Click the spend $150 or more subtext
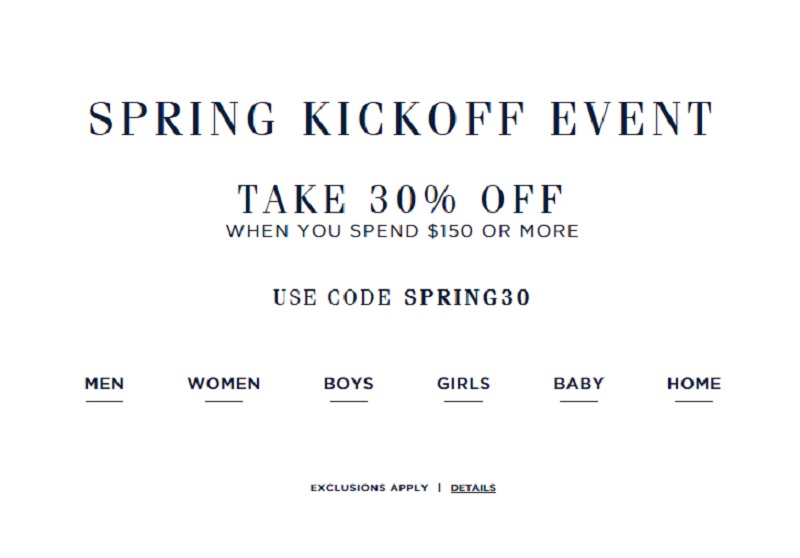Viewport: 800px width, 558px height. click(402, 231)
